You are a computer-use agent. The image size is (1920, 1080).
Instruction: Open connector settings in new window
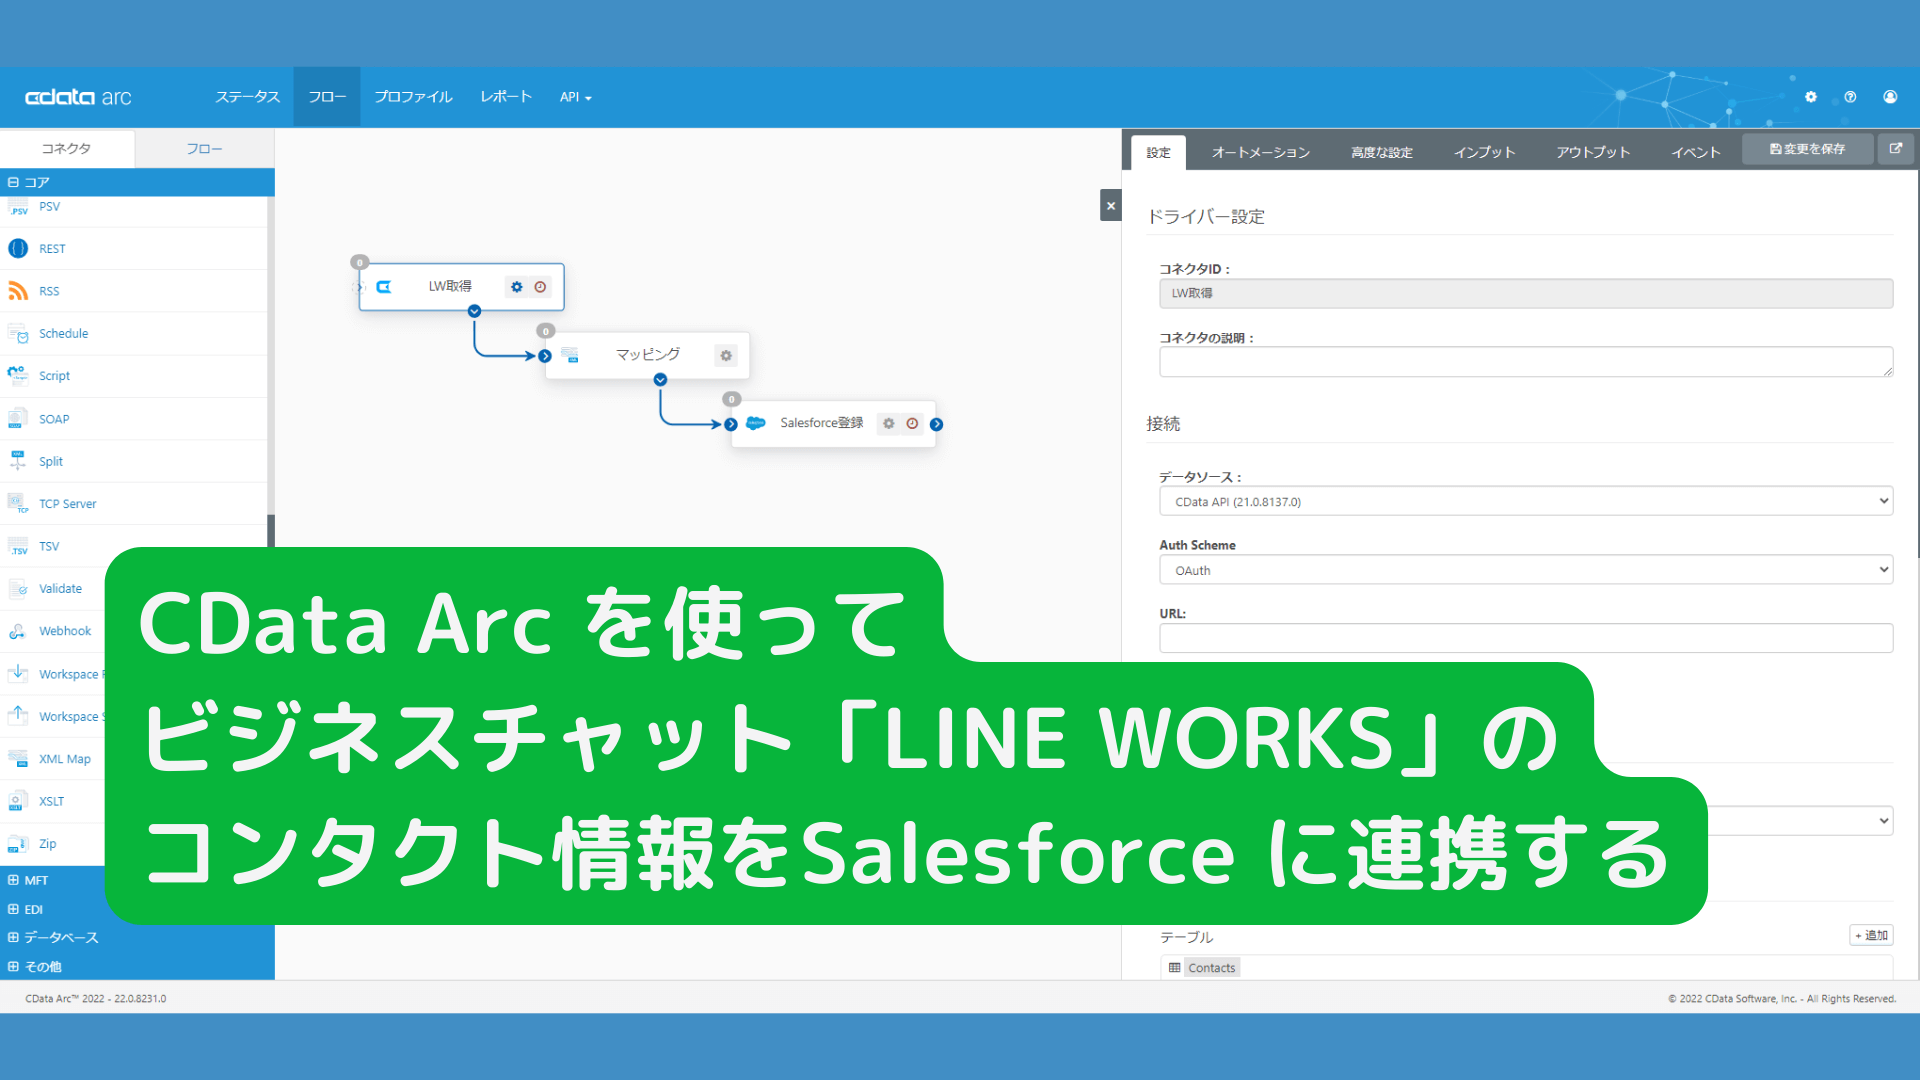1895,149
